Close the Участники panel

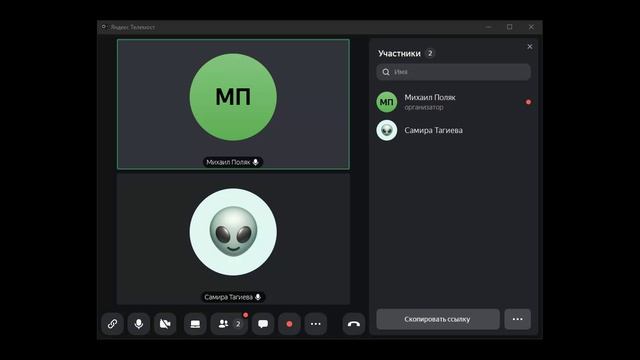pos(530,47)
